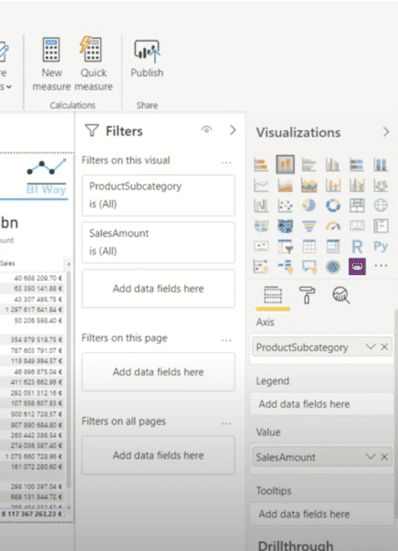Select the Decomposition tree visual
The width and height of the screenshot is (398, 551).
click(285, 266)
